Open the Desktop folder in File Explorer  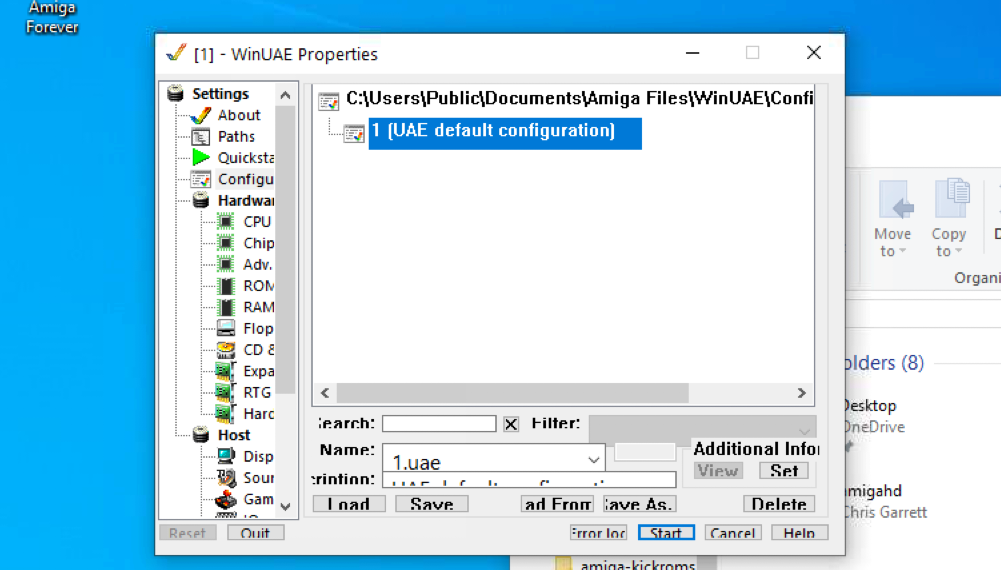[x=871, y=406]
